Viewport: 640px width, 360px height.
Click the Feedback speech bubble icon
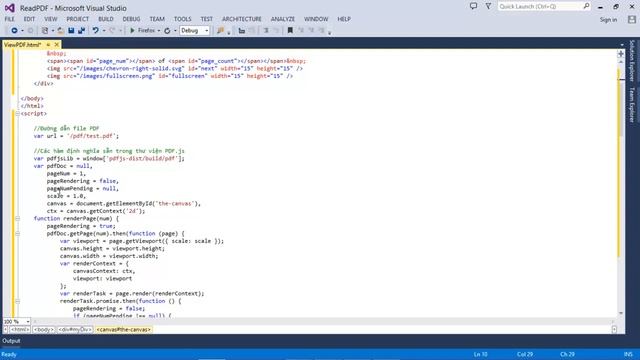473,6
